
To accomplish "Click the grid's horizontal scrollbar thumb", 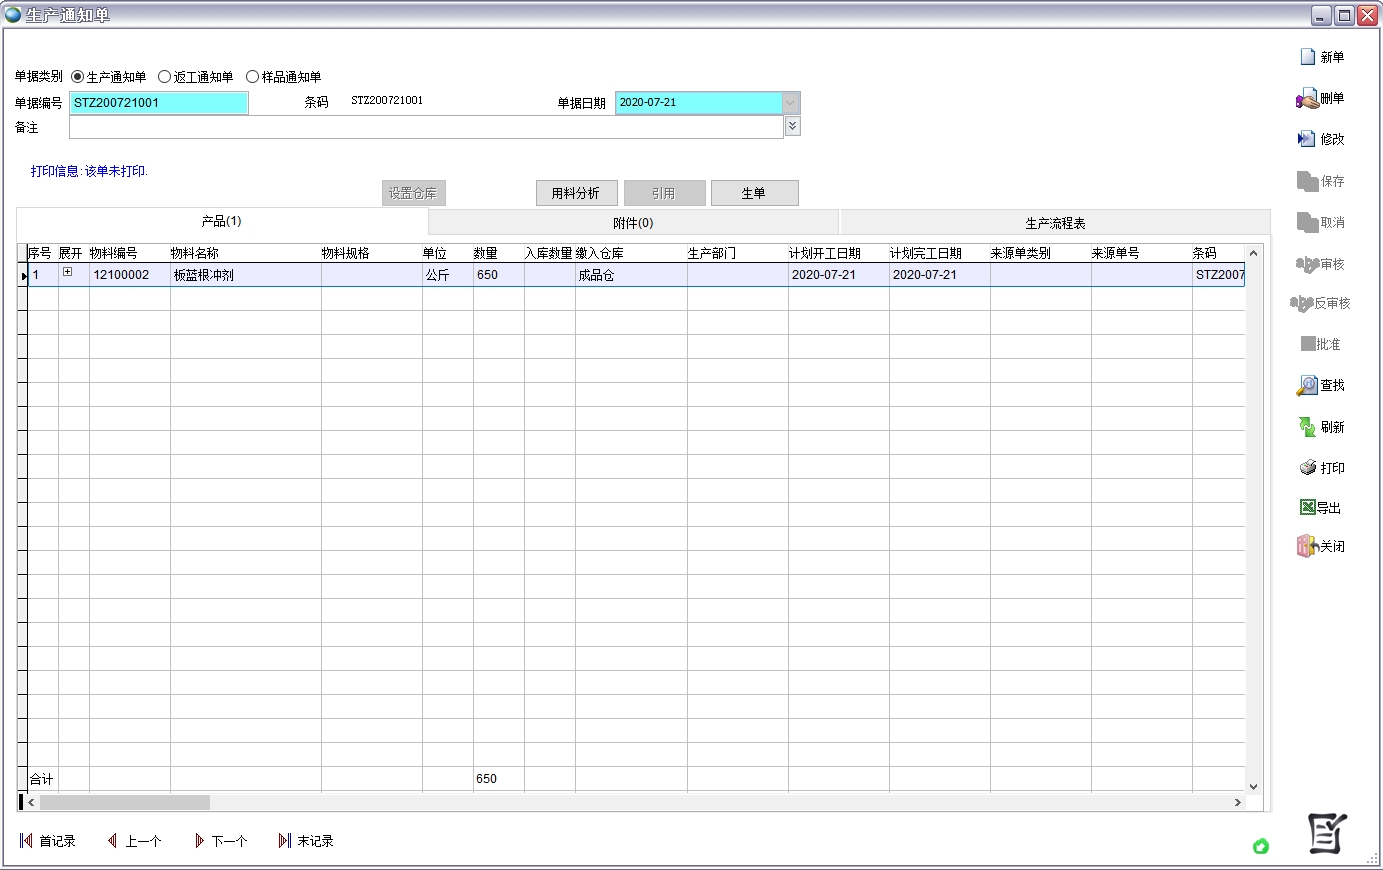I will pyautogui.click(x=125, y=802).
